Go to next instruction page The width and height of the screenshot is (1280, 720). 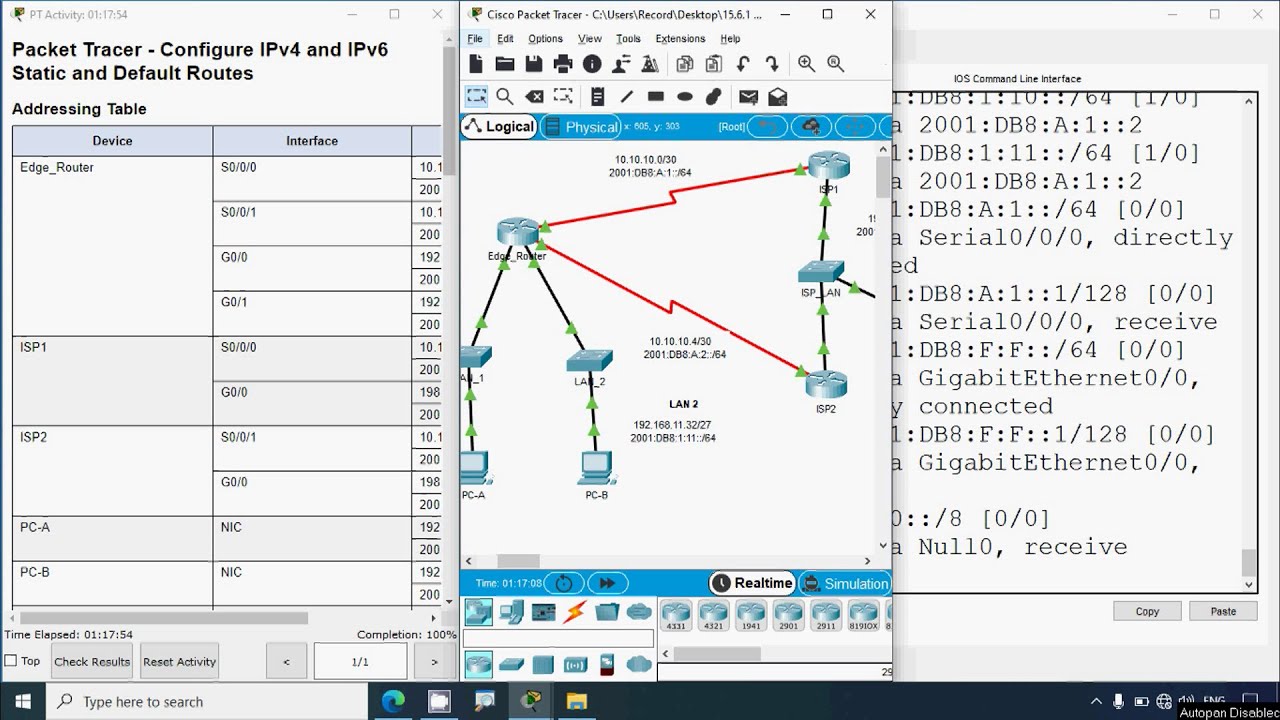(x=434, y=661)
